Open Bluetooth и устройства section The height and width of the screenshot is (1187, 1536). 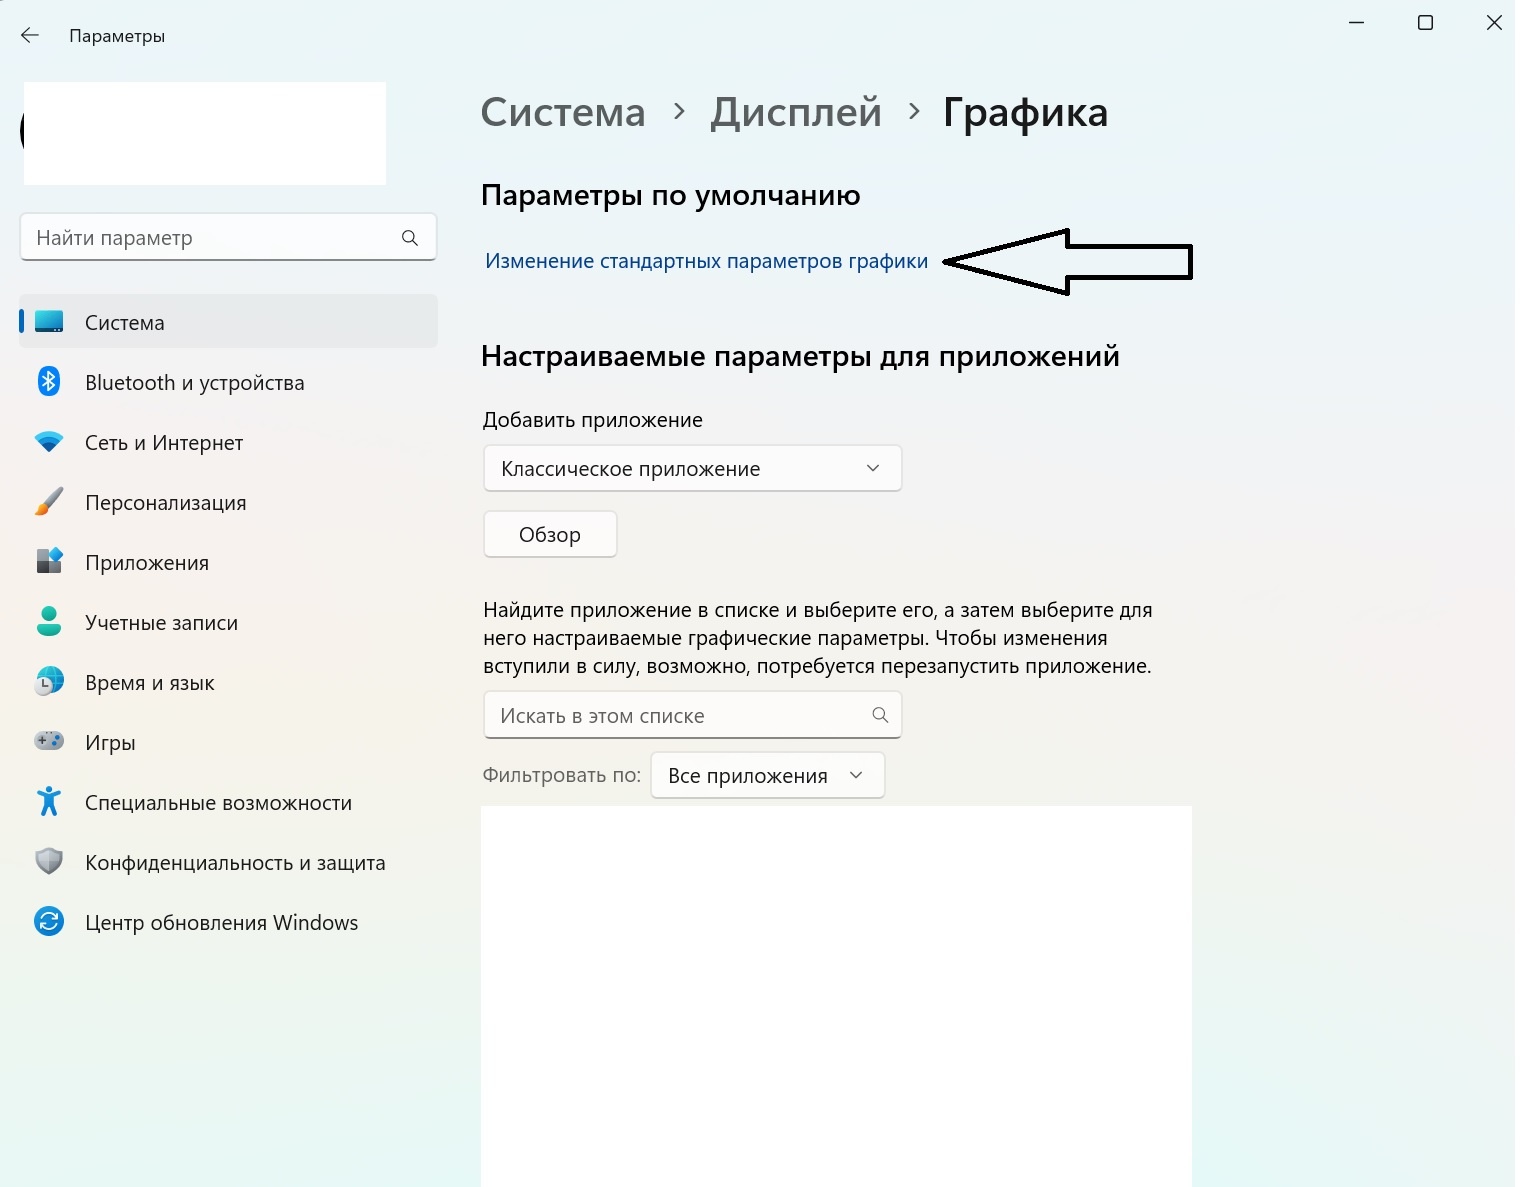click(228, 382)
